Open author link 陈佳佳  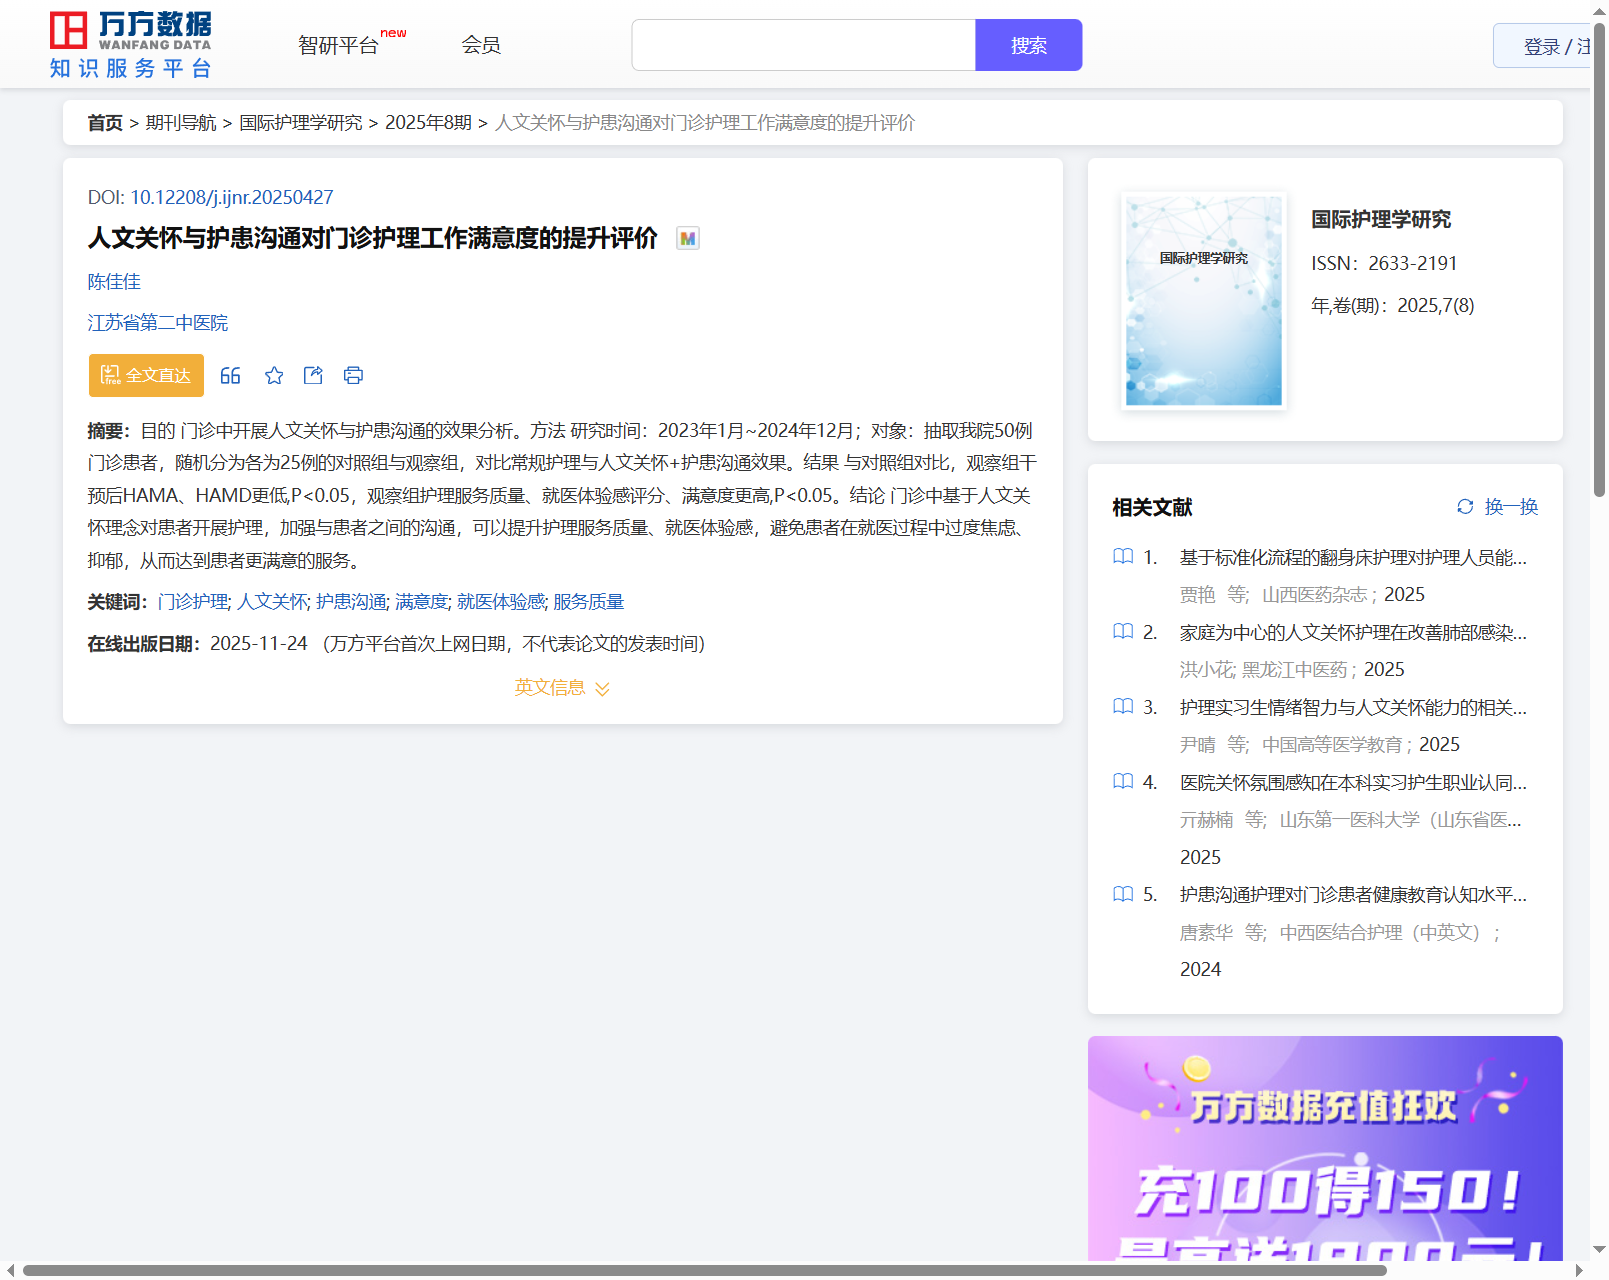(x=114, y=282)
